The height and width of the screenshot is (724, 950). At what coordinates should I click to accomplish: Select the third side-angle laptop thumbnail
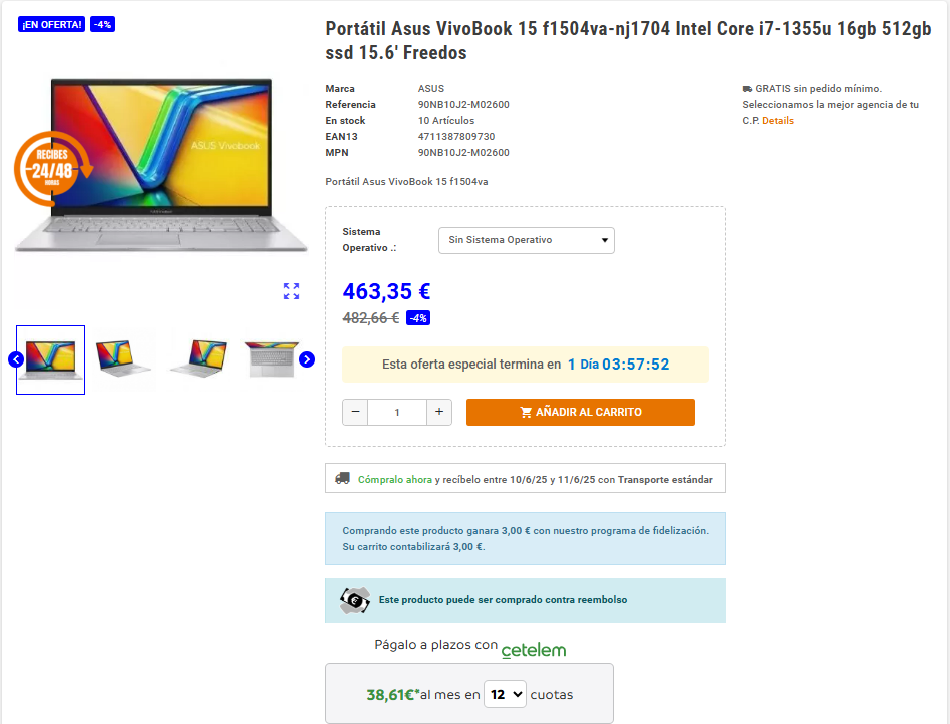click(198, 360)
